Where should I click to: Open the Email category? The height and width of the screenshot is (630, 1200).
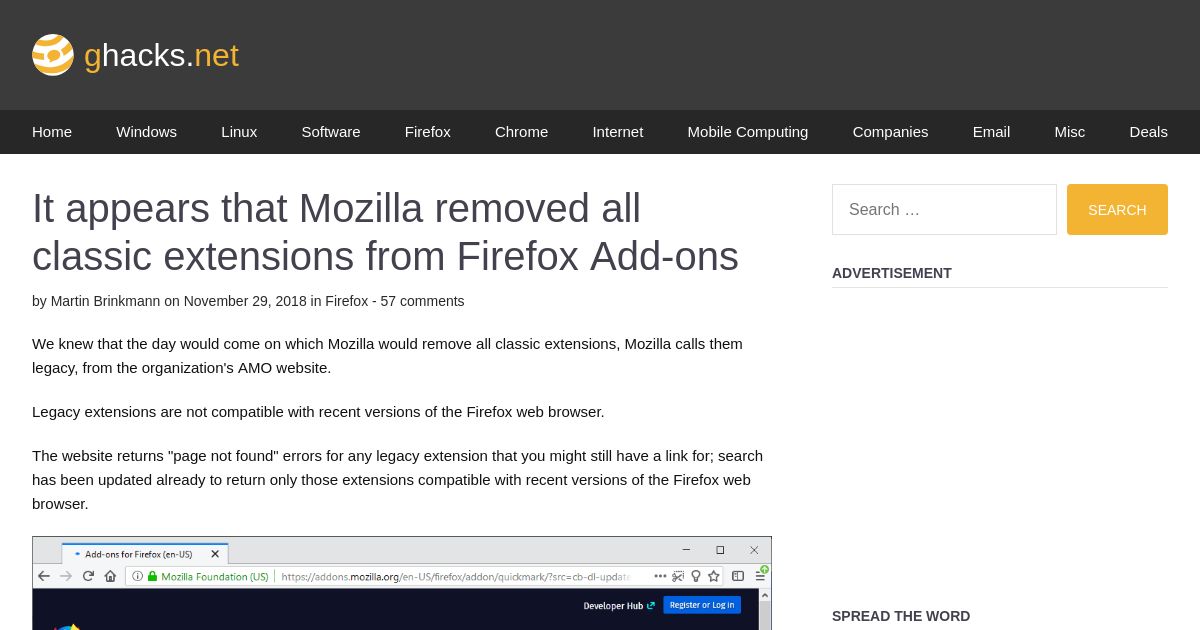point(991,132)
